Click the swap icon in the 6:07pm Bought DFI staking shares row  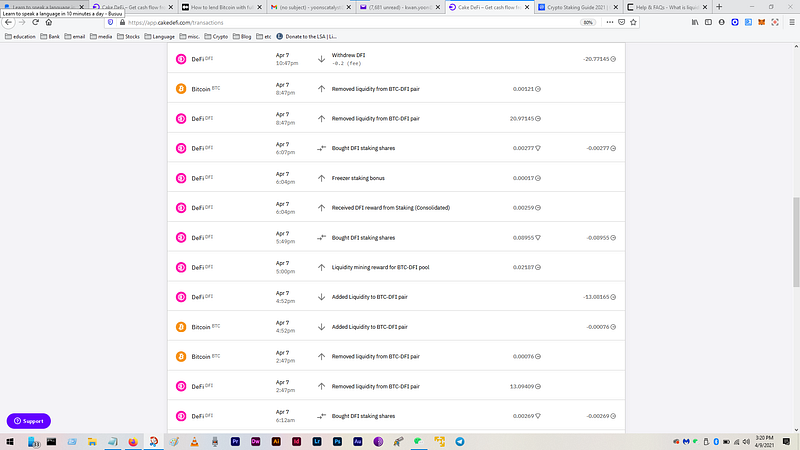pyautogui.click(x=321, y=148)
